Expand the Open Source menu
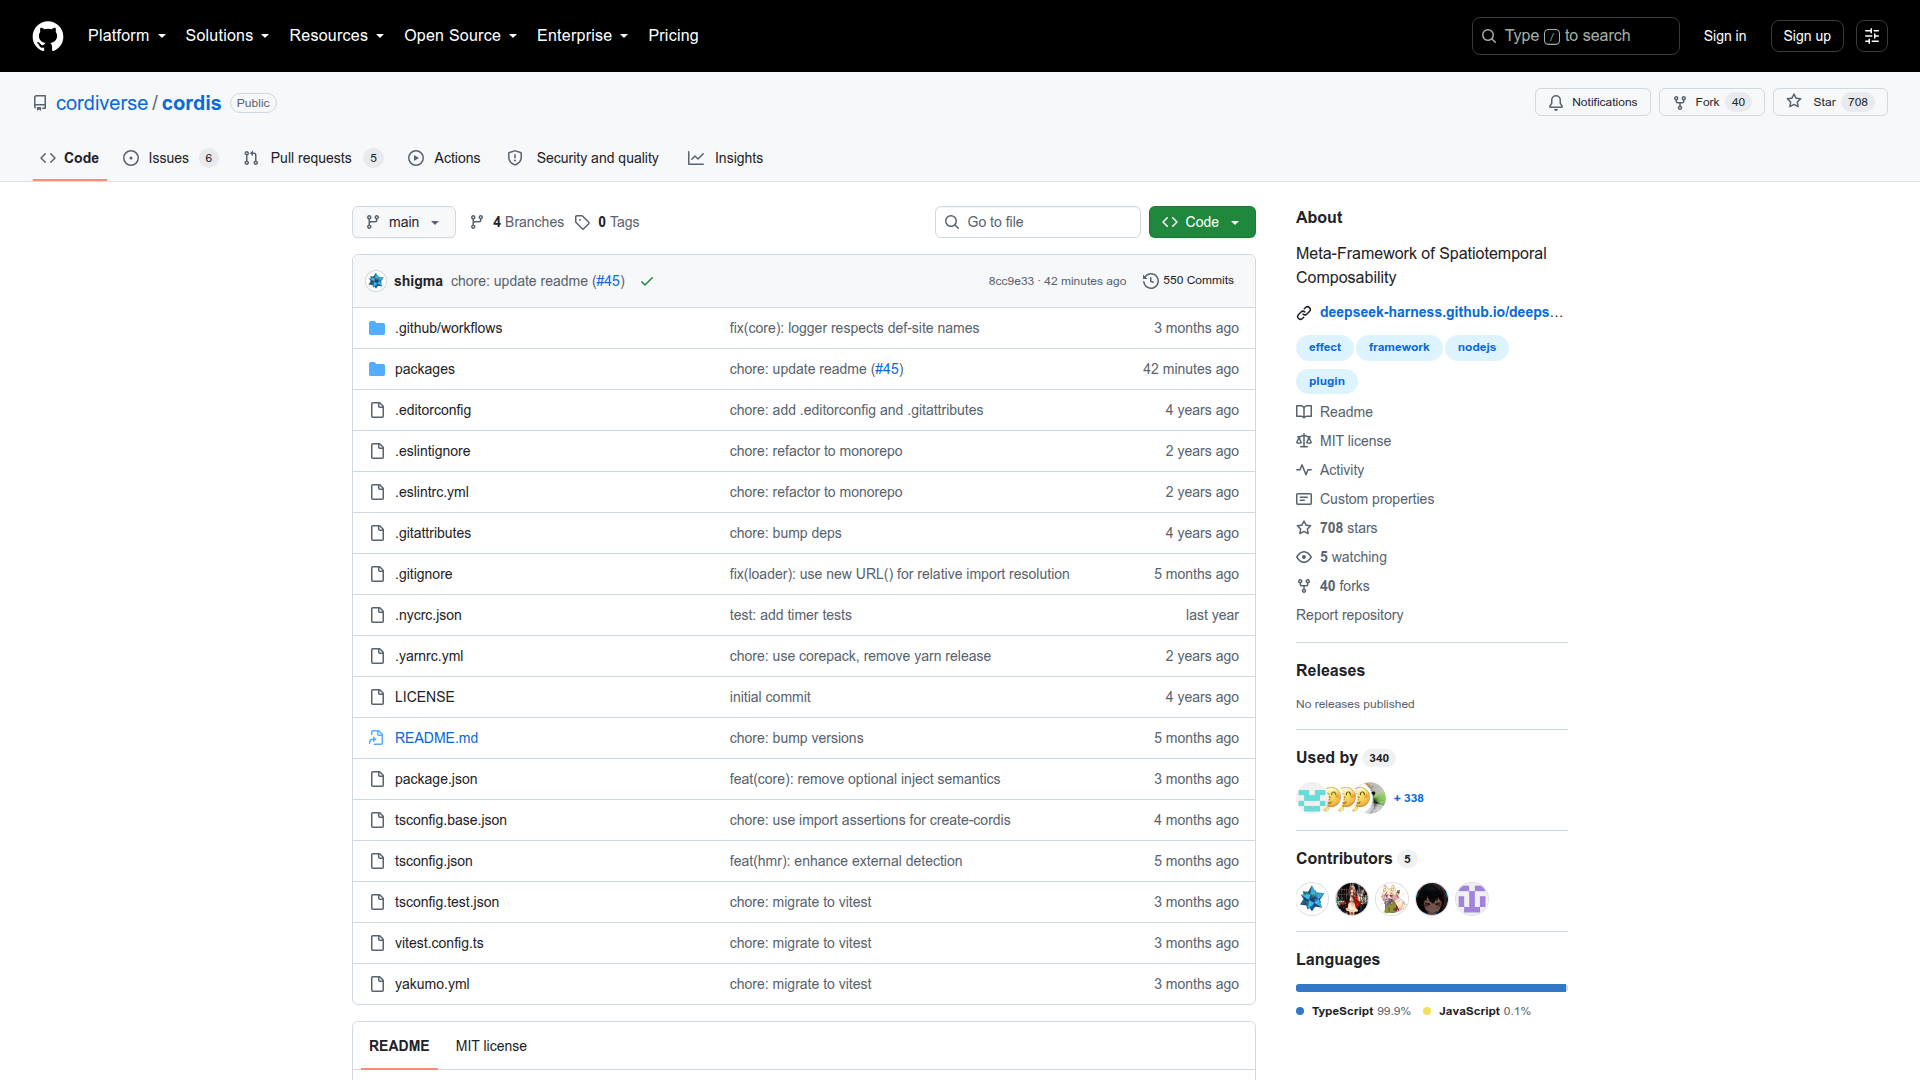 pyautogui.click(x=460, y=36)
